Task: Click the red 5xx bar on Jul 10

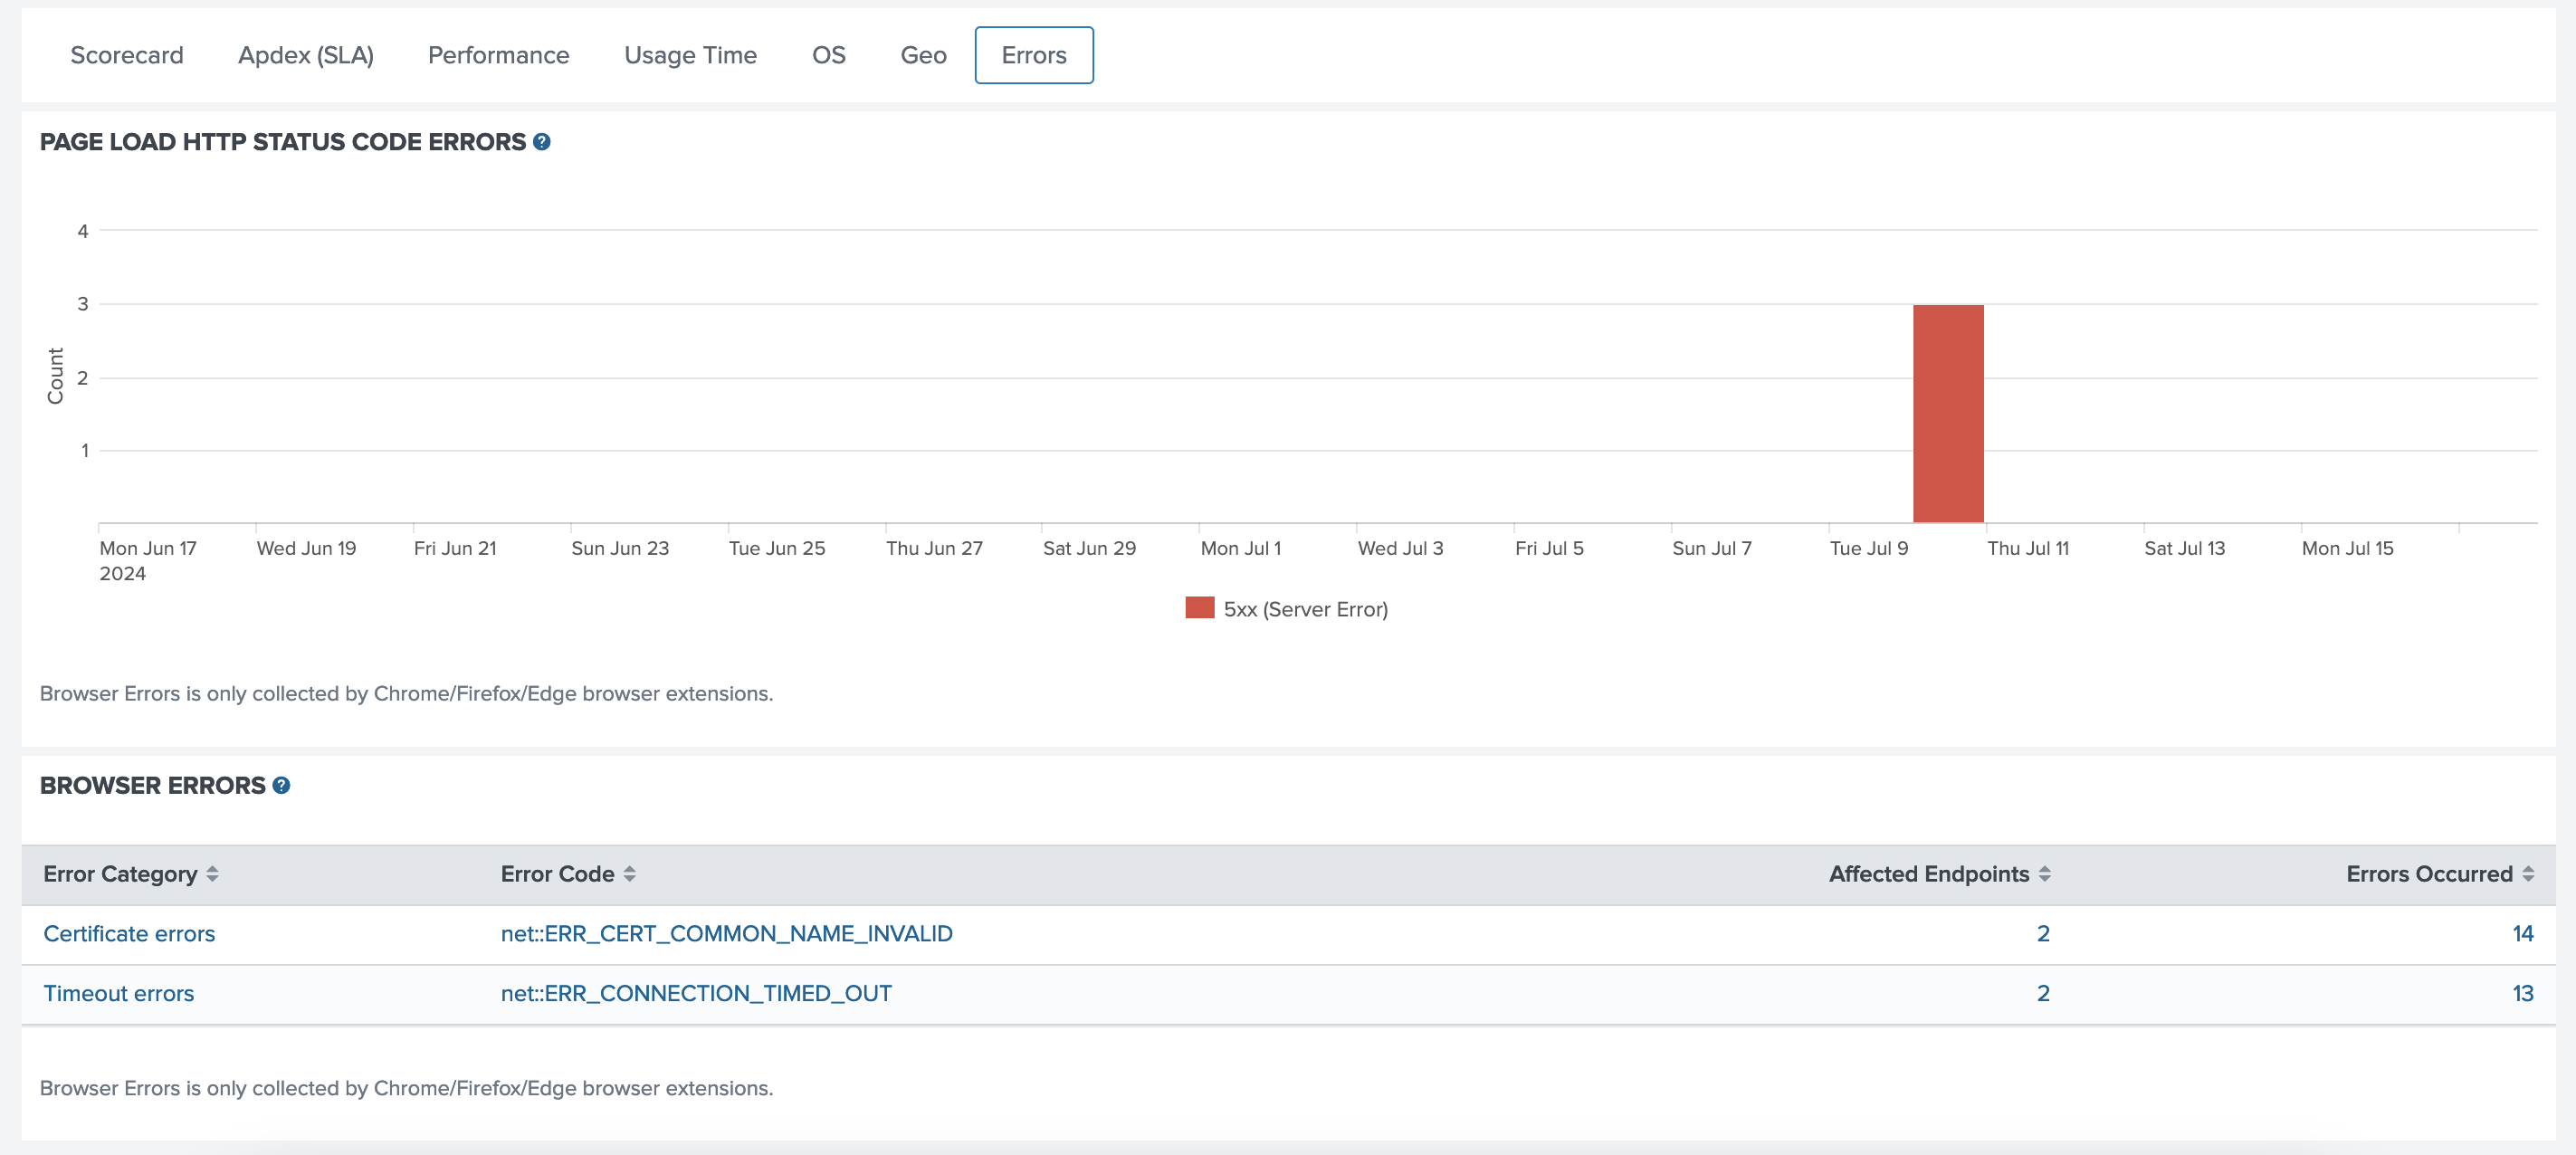Action: click(1947, 413)
